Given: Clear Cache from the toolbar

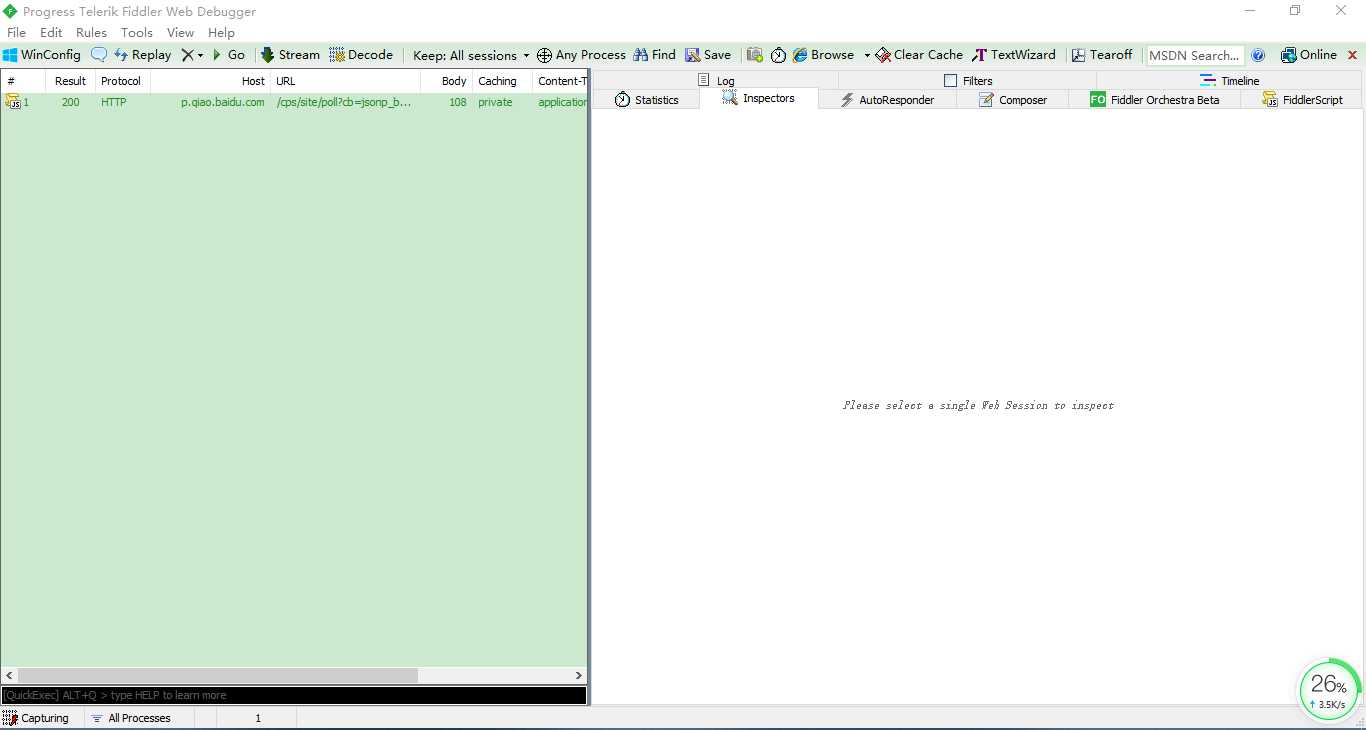Looking at the screenshot, I should 919,55.
